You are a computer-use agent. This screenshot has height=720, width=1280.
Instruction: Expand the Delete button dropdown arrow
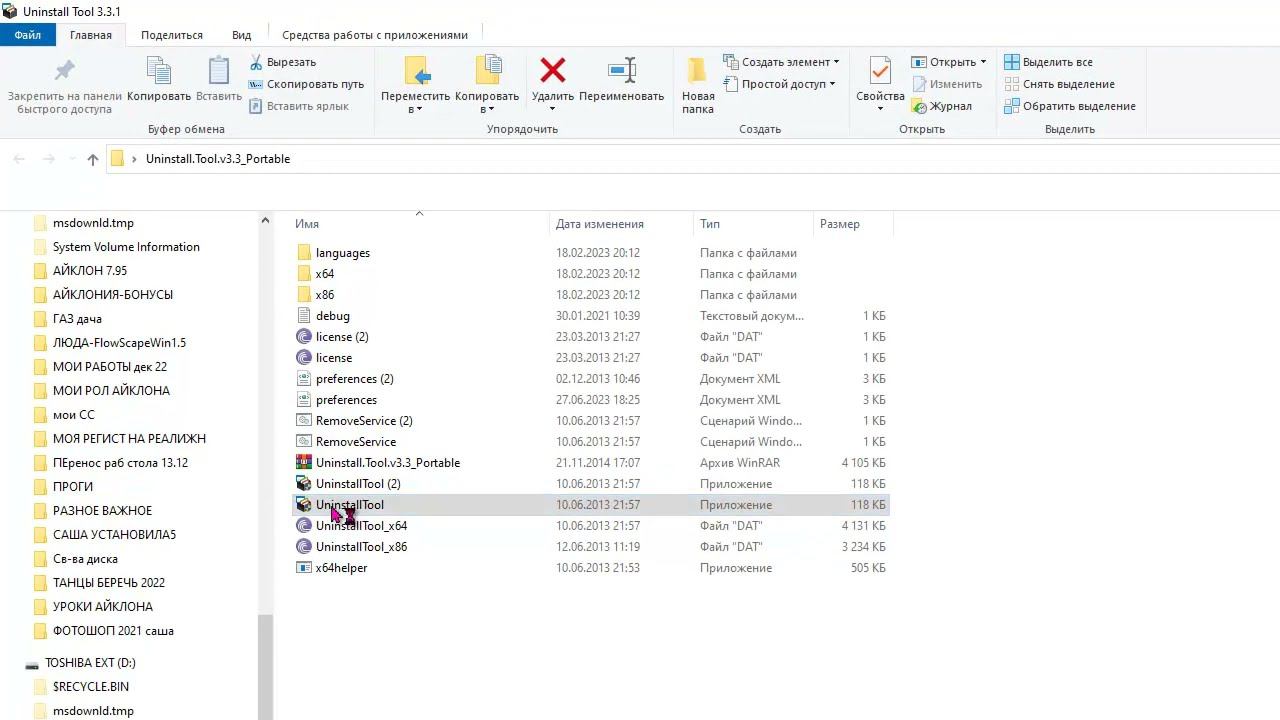coord(552,109)
